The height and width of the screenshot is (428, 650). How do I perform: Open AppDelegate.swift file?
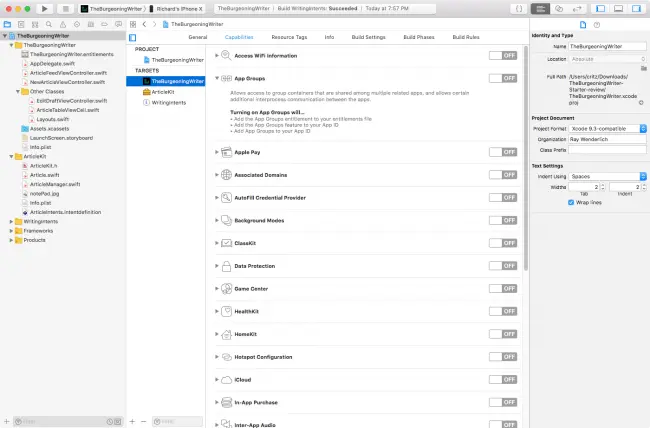coord(52,64)
